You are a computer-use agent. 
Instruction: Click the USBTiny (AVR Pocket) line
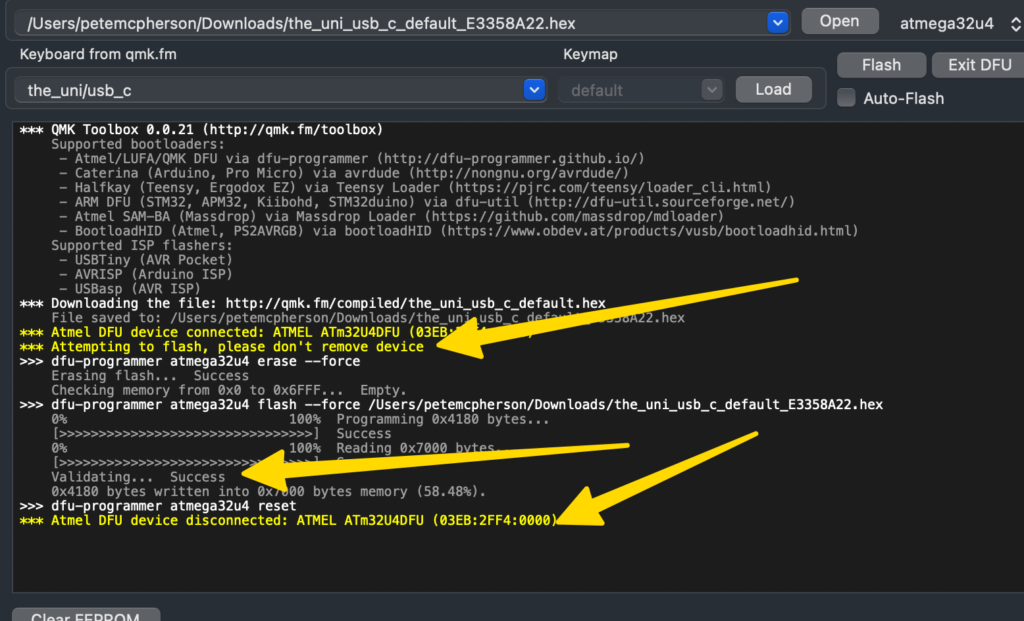(x=146, y=260)
